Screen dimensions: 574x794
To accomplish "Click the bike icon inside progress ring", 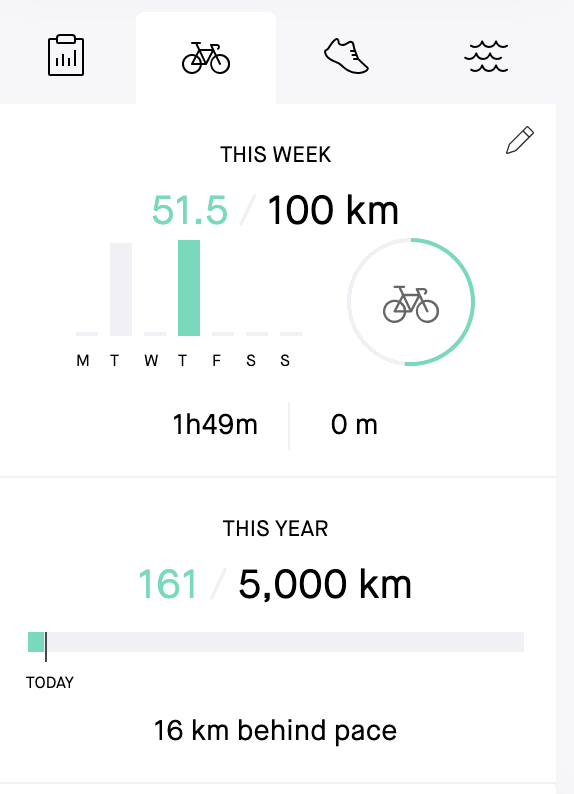I will coord(411,304).
